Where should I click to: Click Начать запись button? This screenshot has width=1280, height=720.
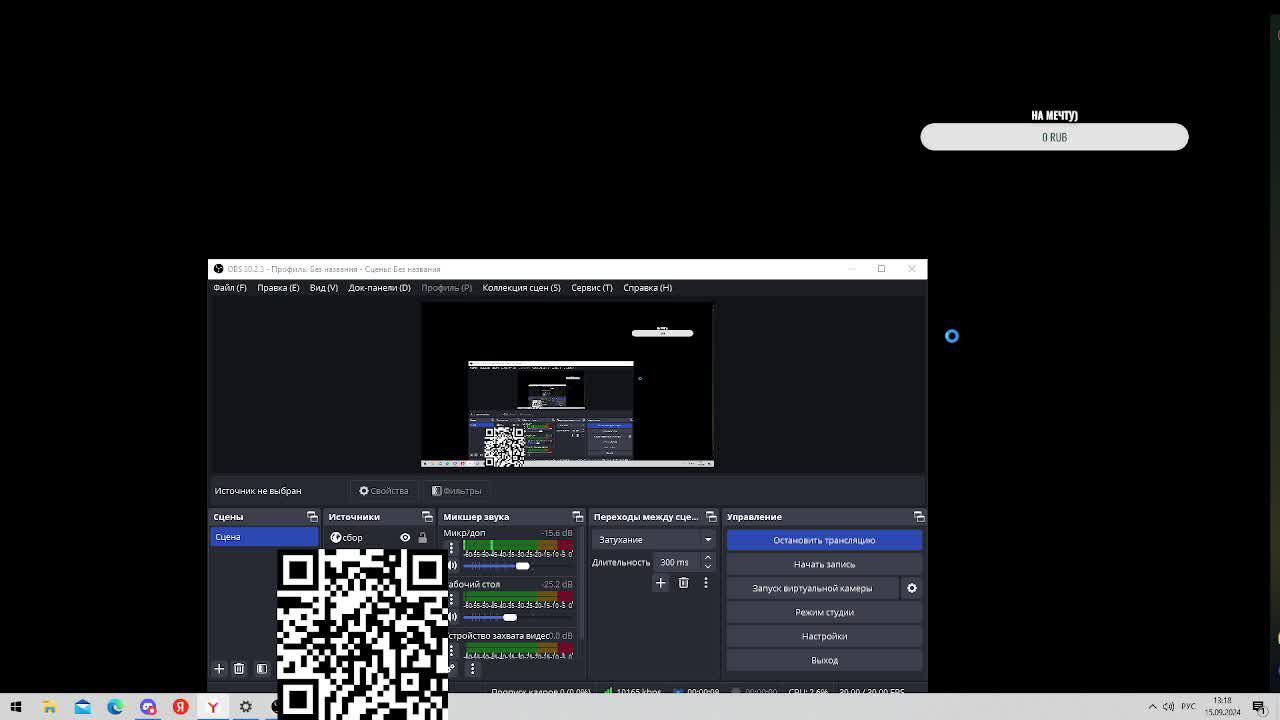(824, 564)
